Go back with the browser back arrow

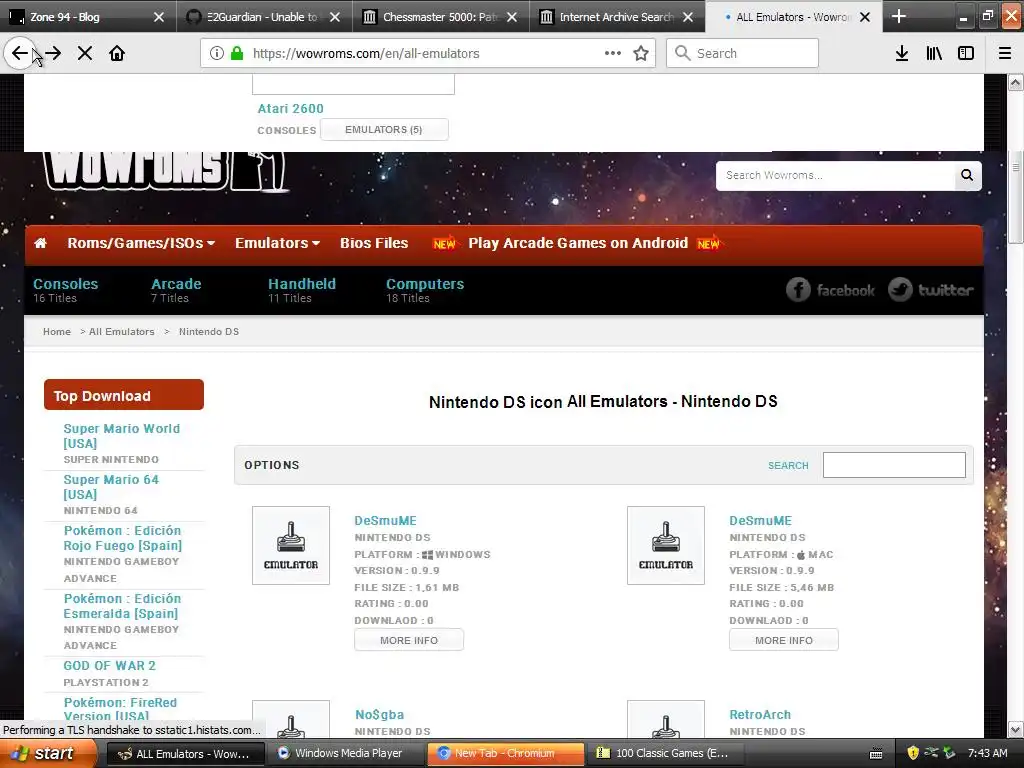pyautogui.click(x=20, y=53)
